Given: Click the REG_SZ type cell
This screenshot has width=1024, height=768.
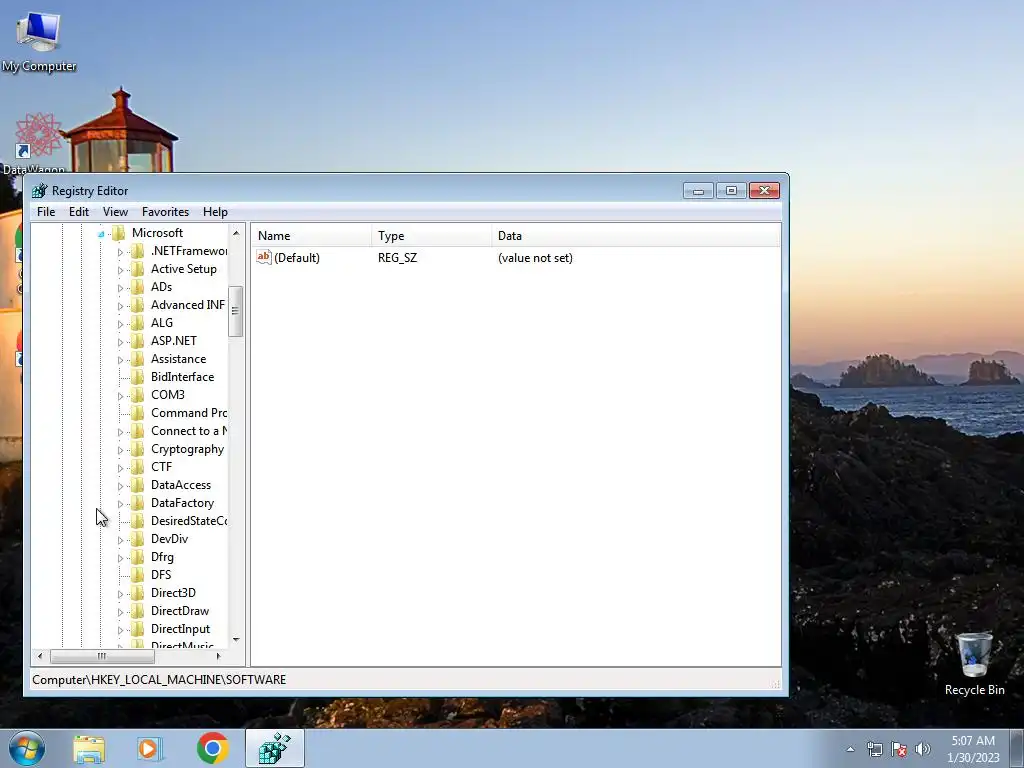Looking at the screenshot, I should click(397, 258).
